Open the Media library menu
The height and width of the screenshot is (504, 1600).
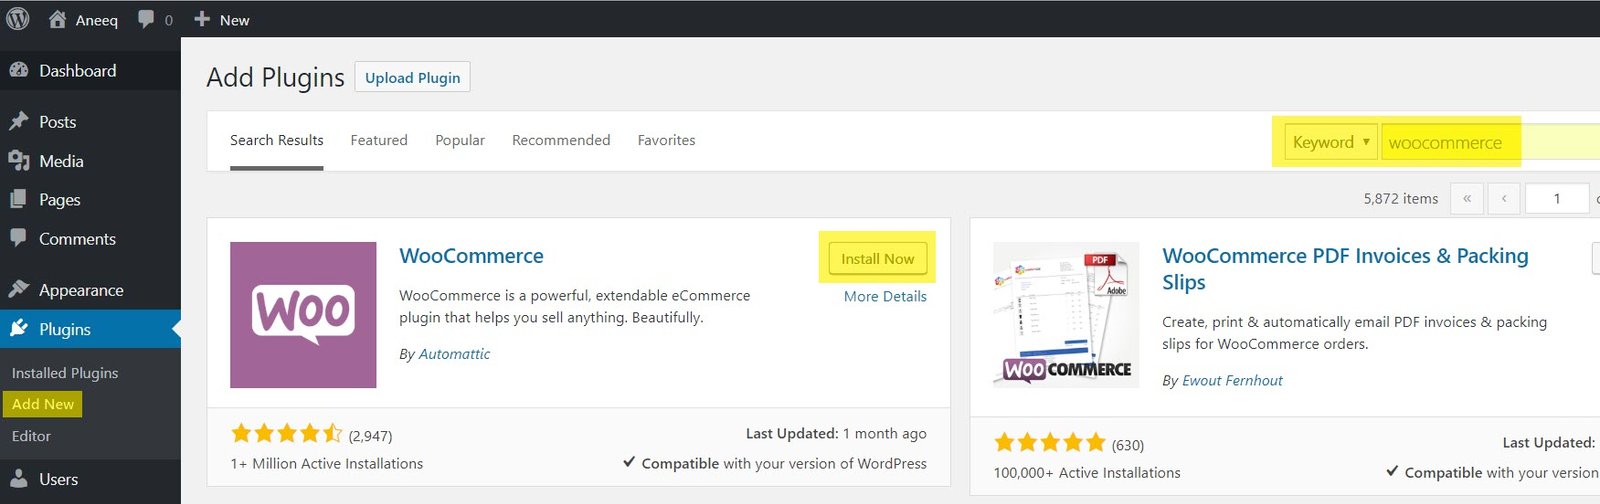coord(60,161)
